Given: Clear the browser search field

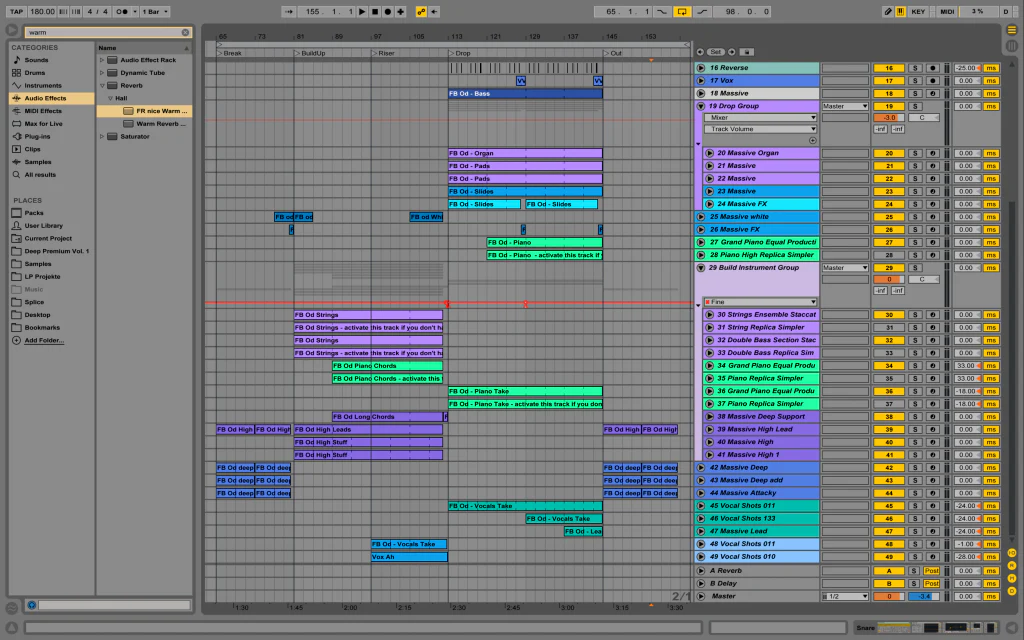Looking at the screenshot, I should pos(185,32).
